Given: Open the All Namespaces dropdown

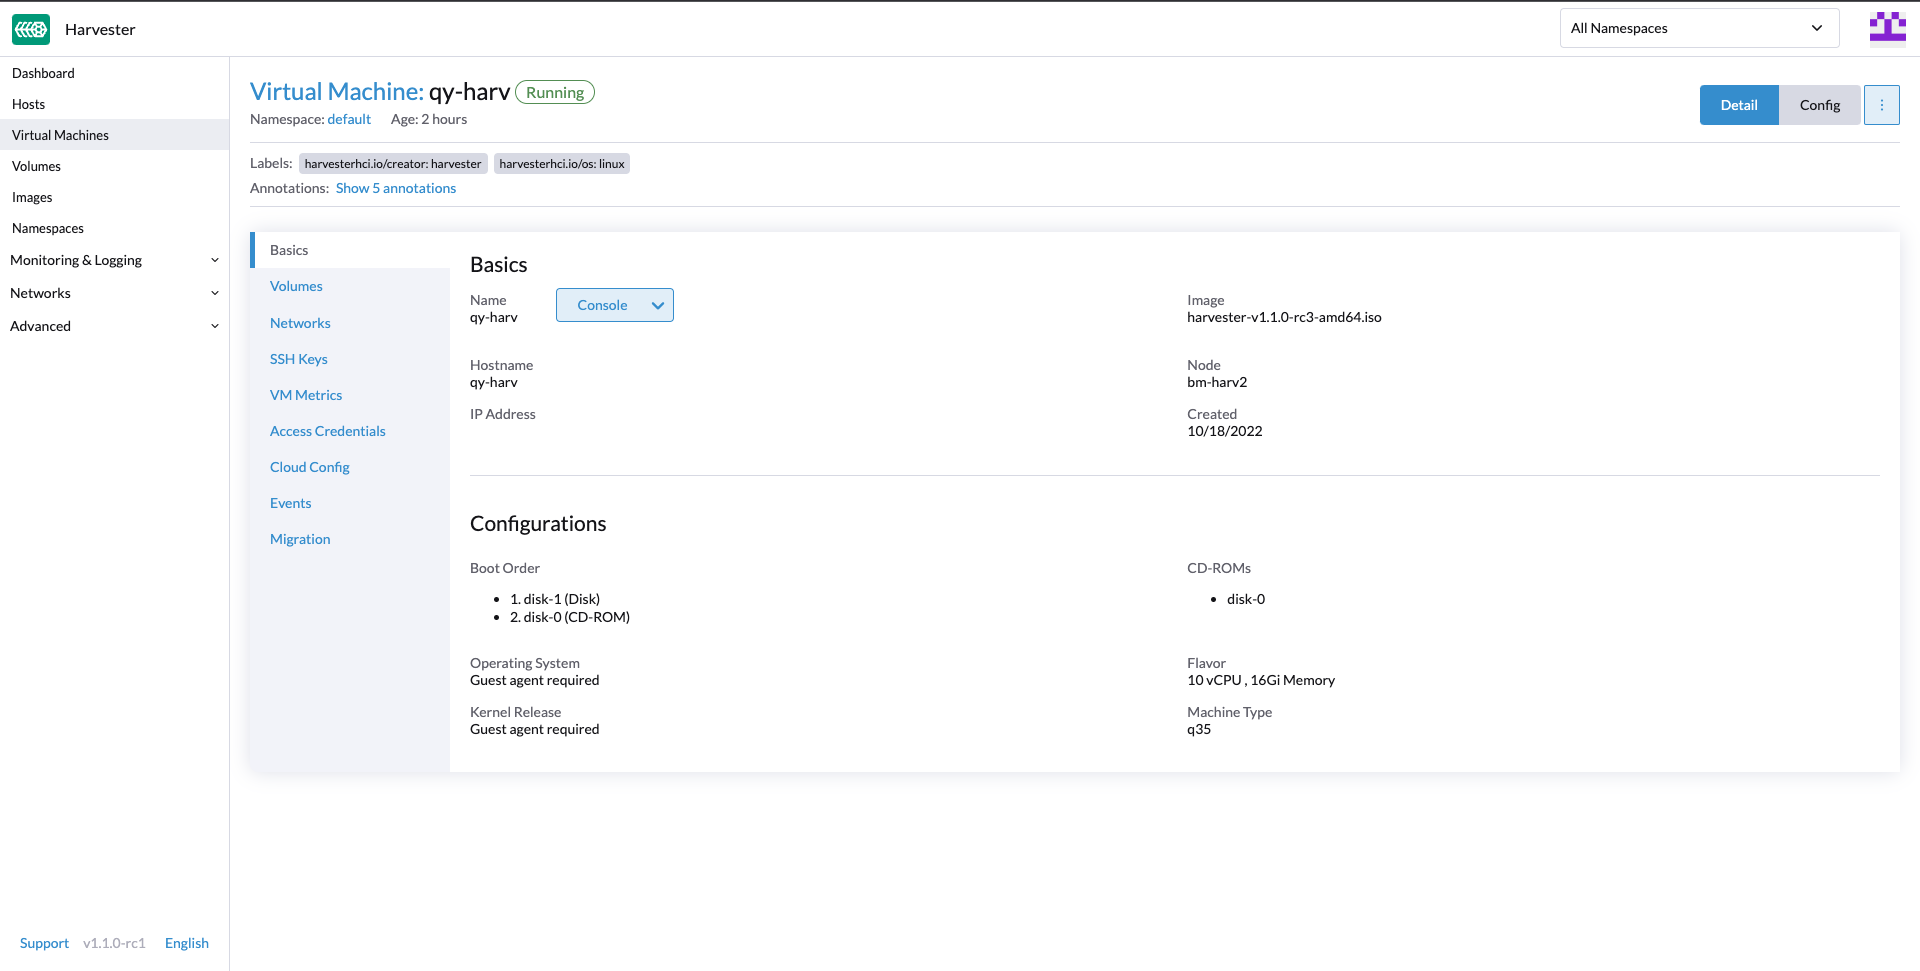Looking at the screenshot, I should click(x=1698, y=28).
